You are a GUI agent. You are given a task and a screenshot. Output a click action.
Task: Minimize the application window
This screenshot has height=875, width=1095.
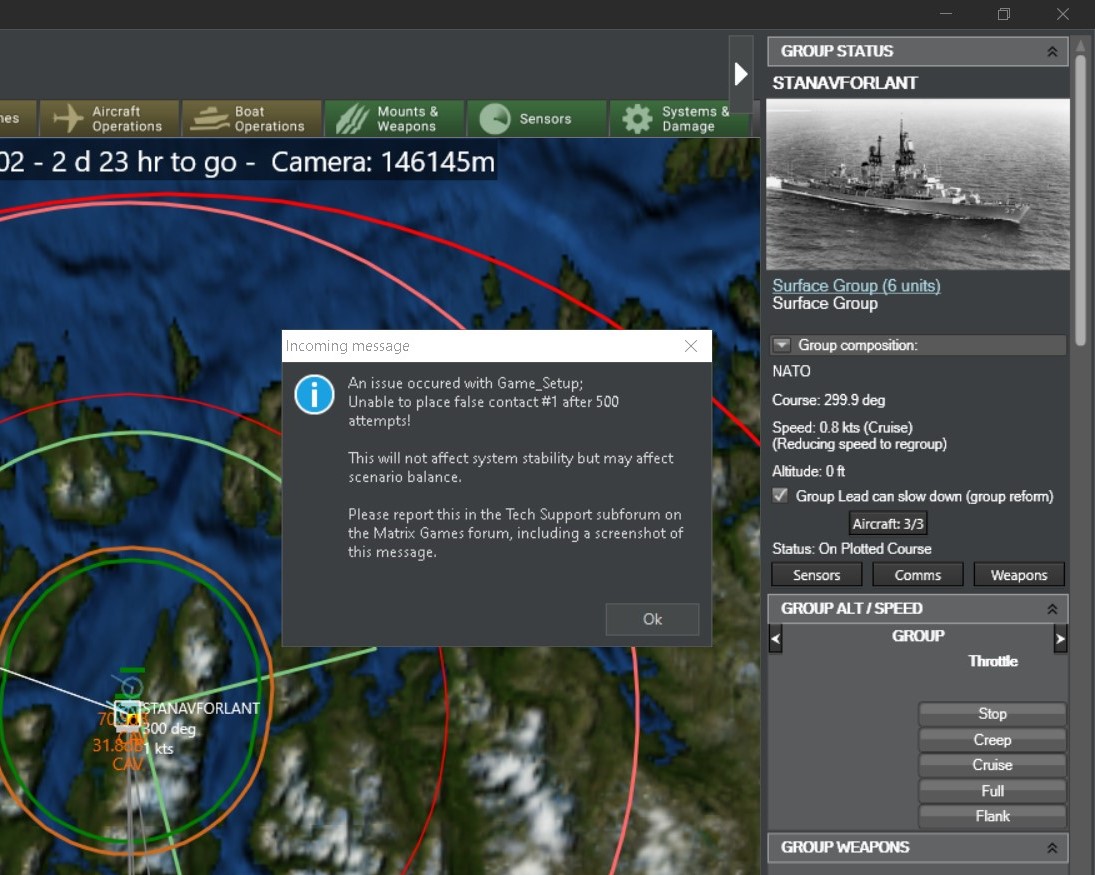(x=946, y=14)
